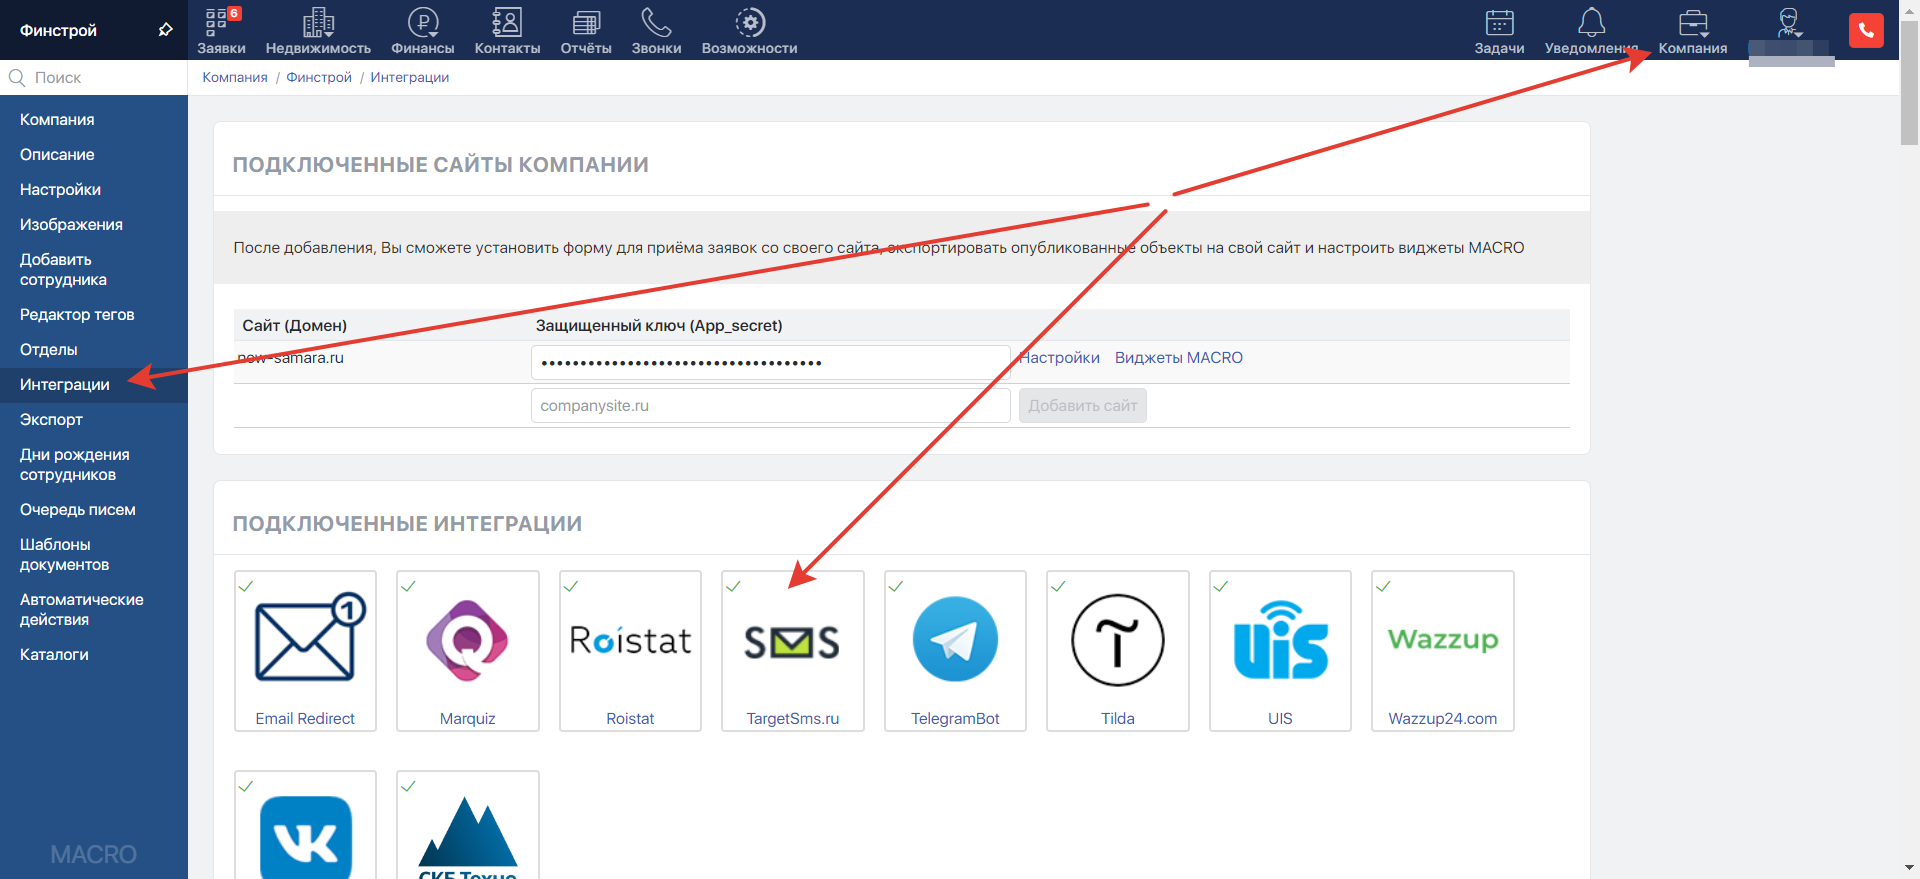The image size is (1920, 879).
Task: Open the СКБ Техно integration card
Action: tap(468, 825)
